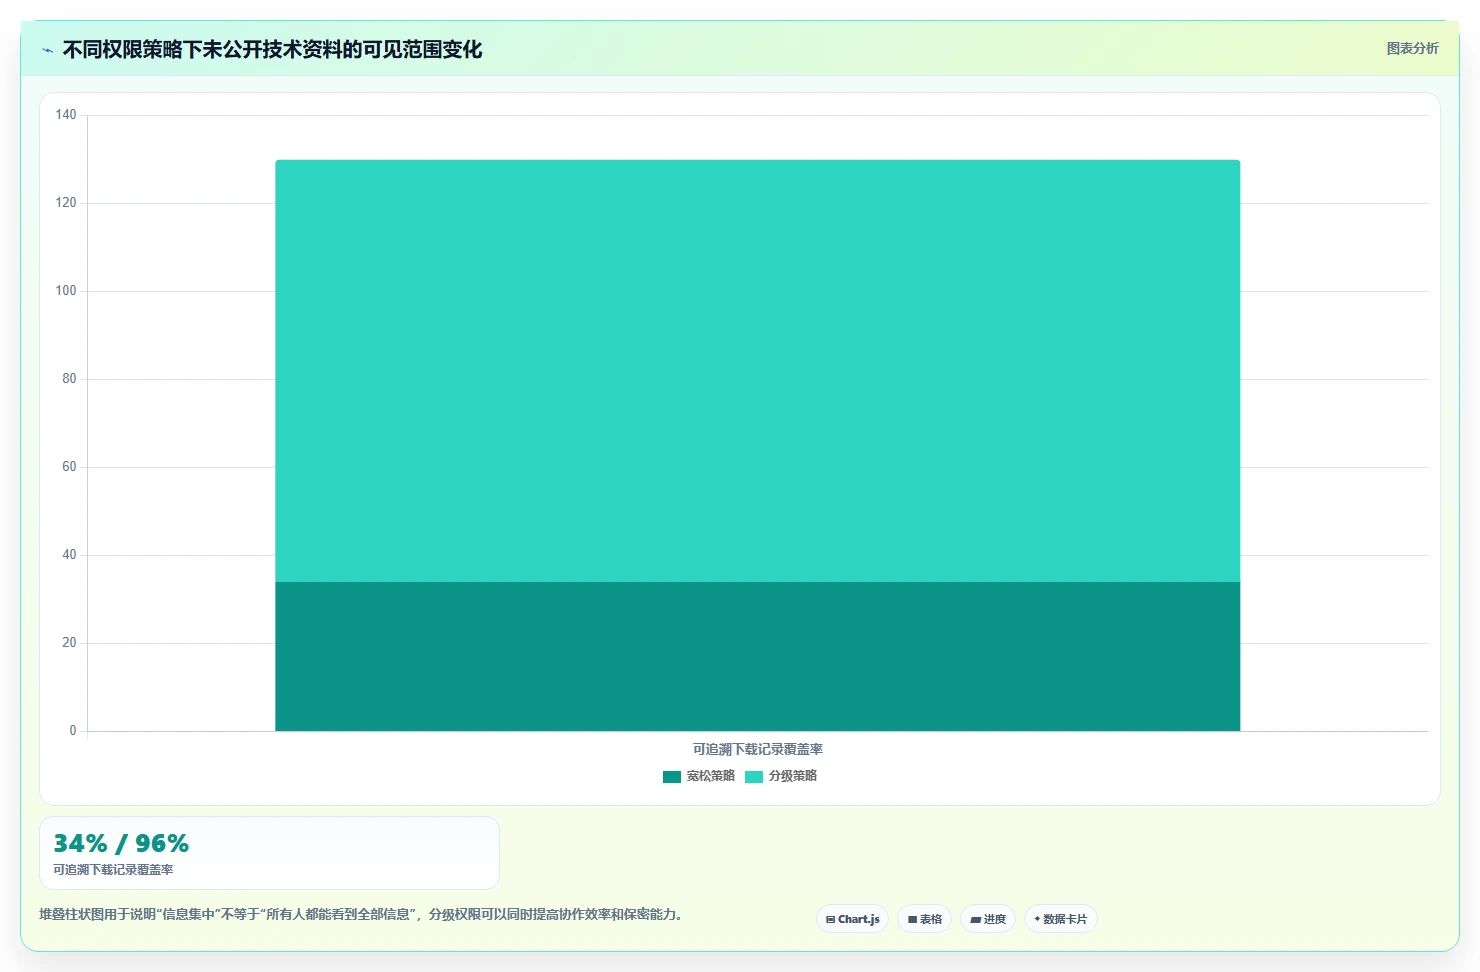1480x972 pixels.
Task: Click the 表格 tag chip
Action: click(924, 919)
